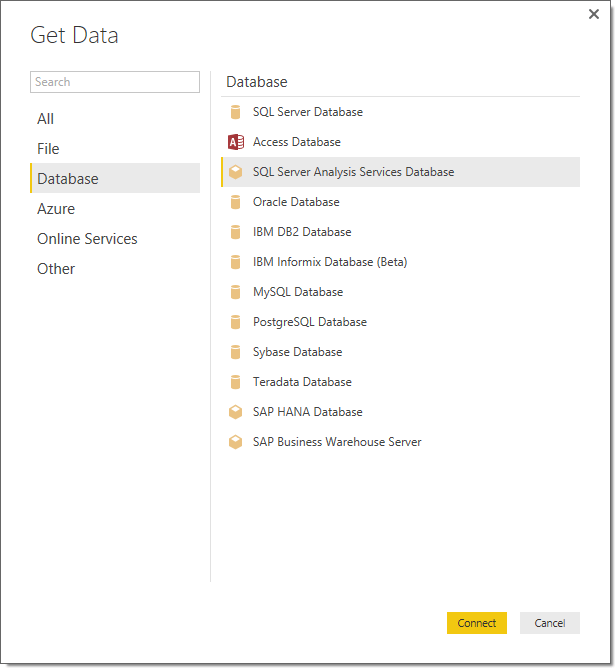The image size is (615, 668).
Task: Go to the Other category
Action: coord(56,269)
